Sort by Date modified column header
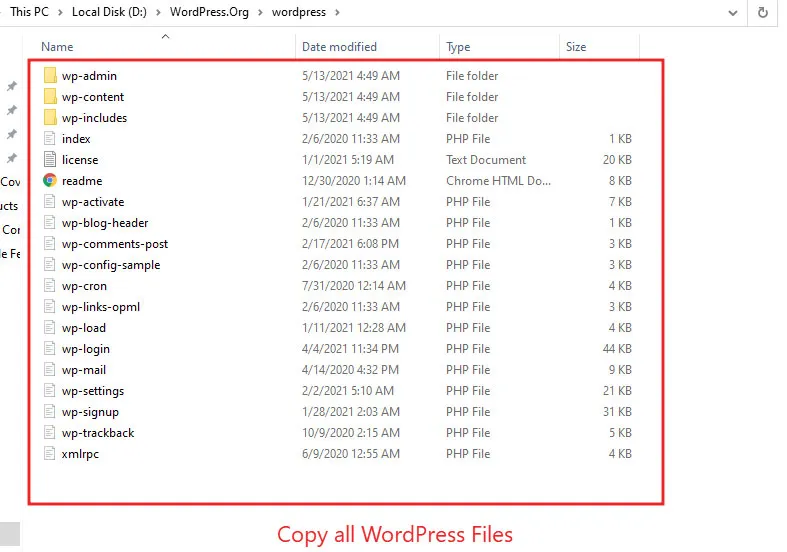This screenshot has width=787, height=552. [339, 47]
